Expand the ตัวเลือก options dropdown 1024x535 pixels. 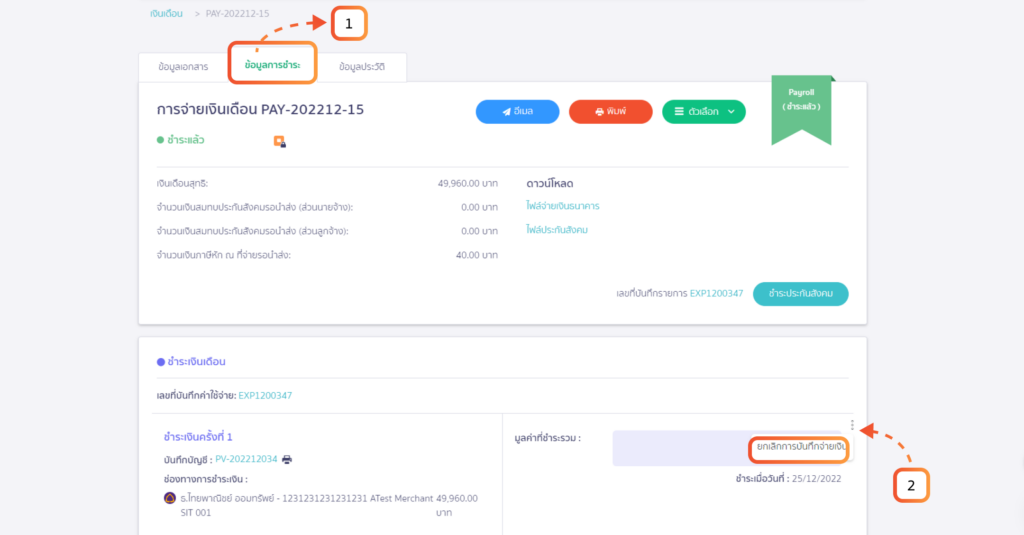[704, 112]
